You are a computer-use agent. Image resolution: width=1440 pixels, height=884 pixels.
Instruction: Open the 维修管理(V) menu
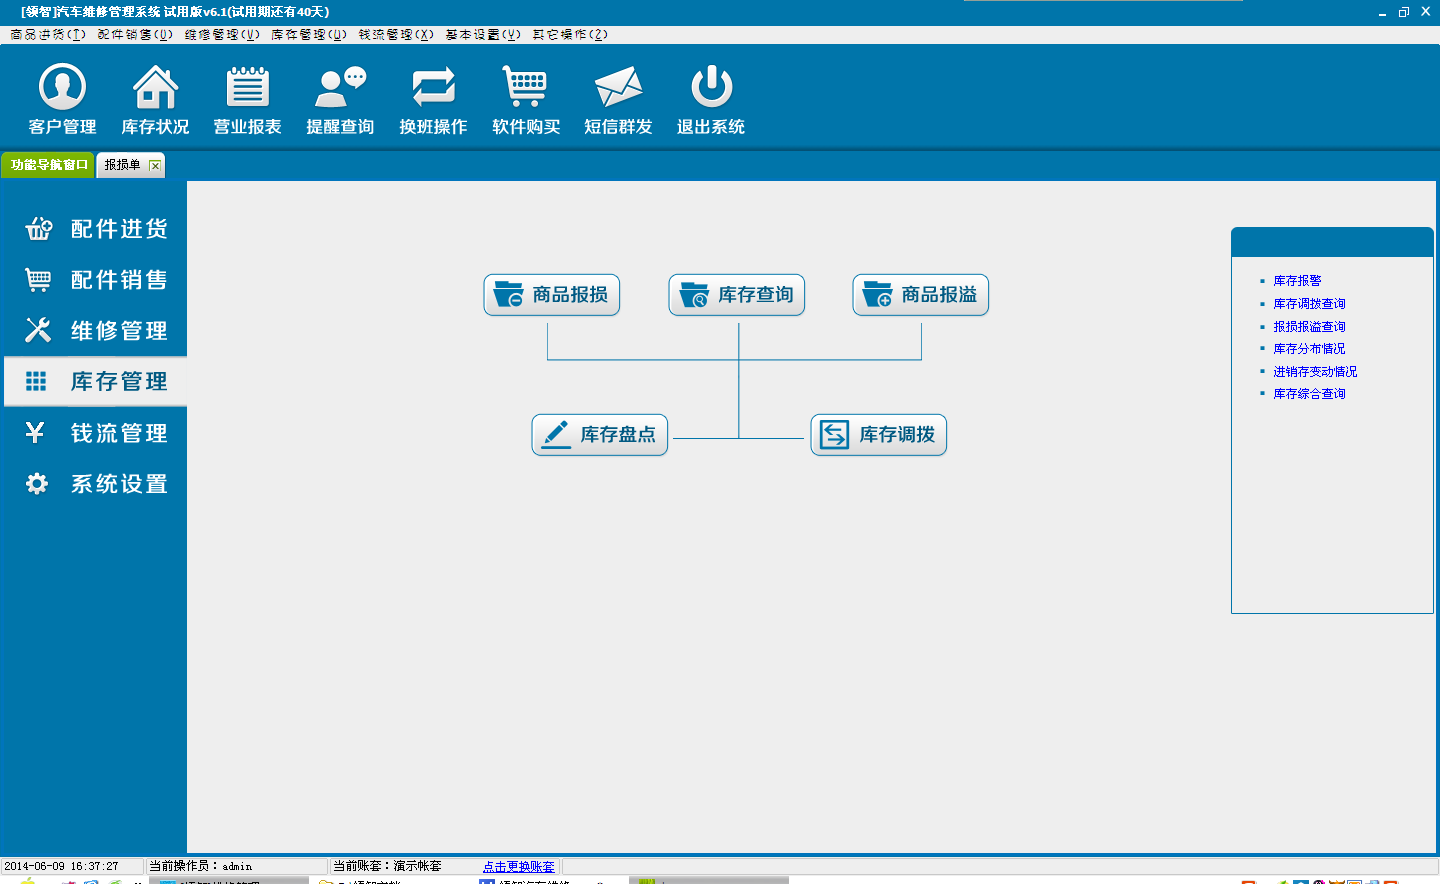tap(222, 34)
